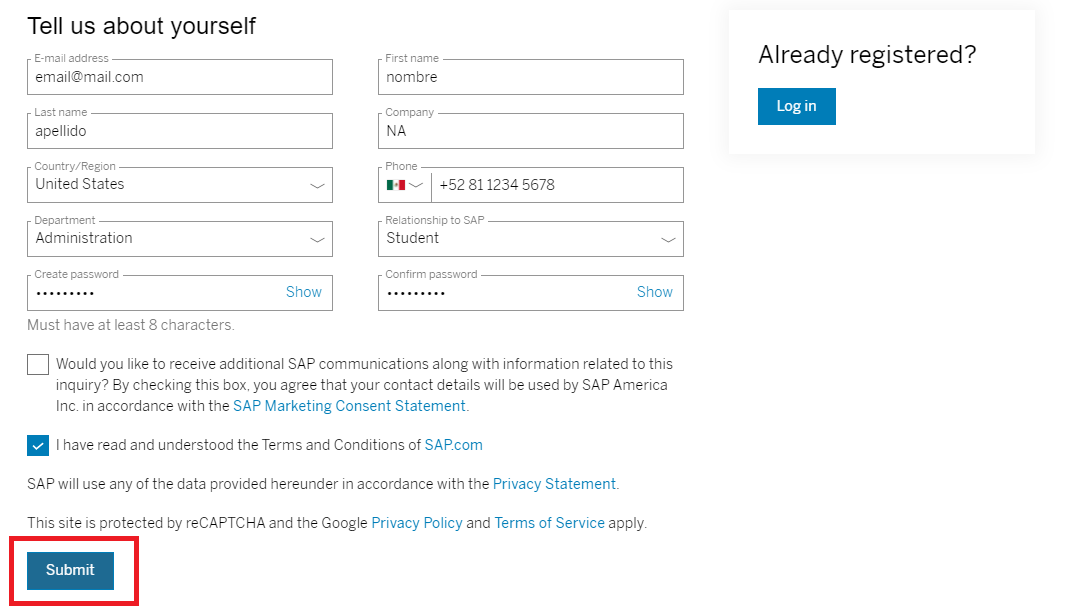
Task: Open the Country/Region dropdown
Action: coord(180,185)
